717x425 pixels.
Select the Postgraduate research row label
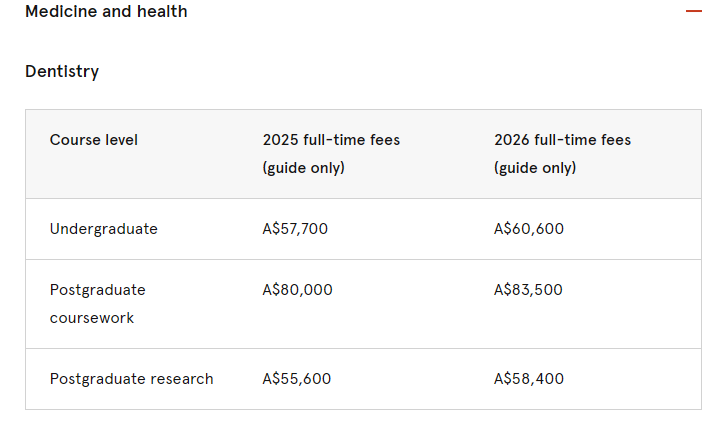click(132, 379)
